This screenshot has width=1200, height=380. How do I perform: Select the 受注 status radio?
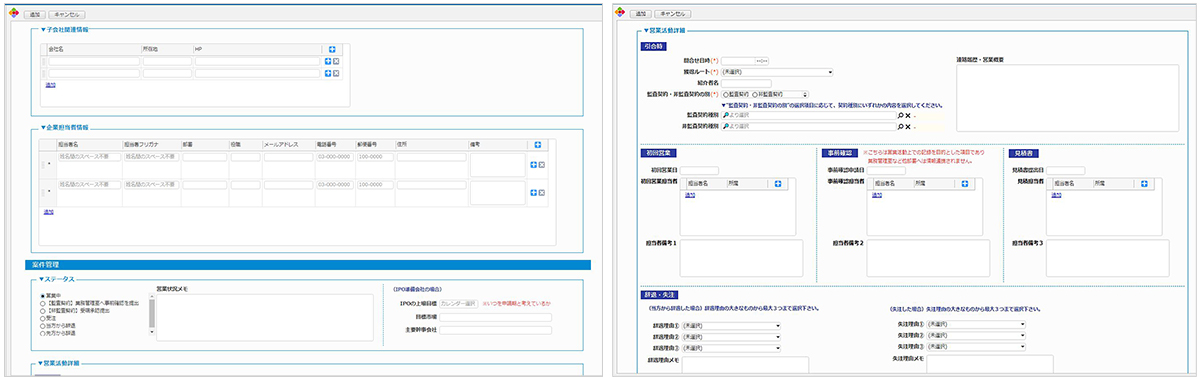tap(42, 318)
